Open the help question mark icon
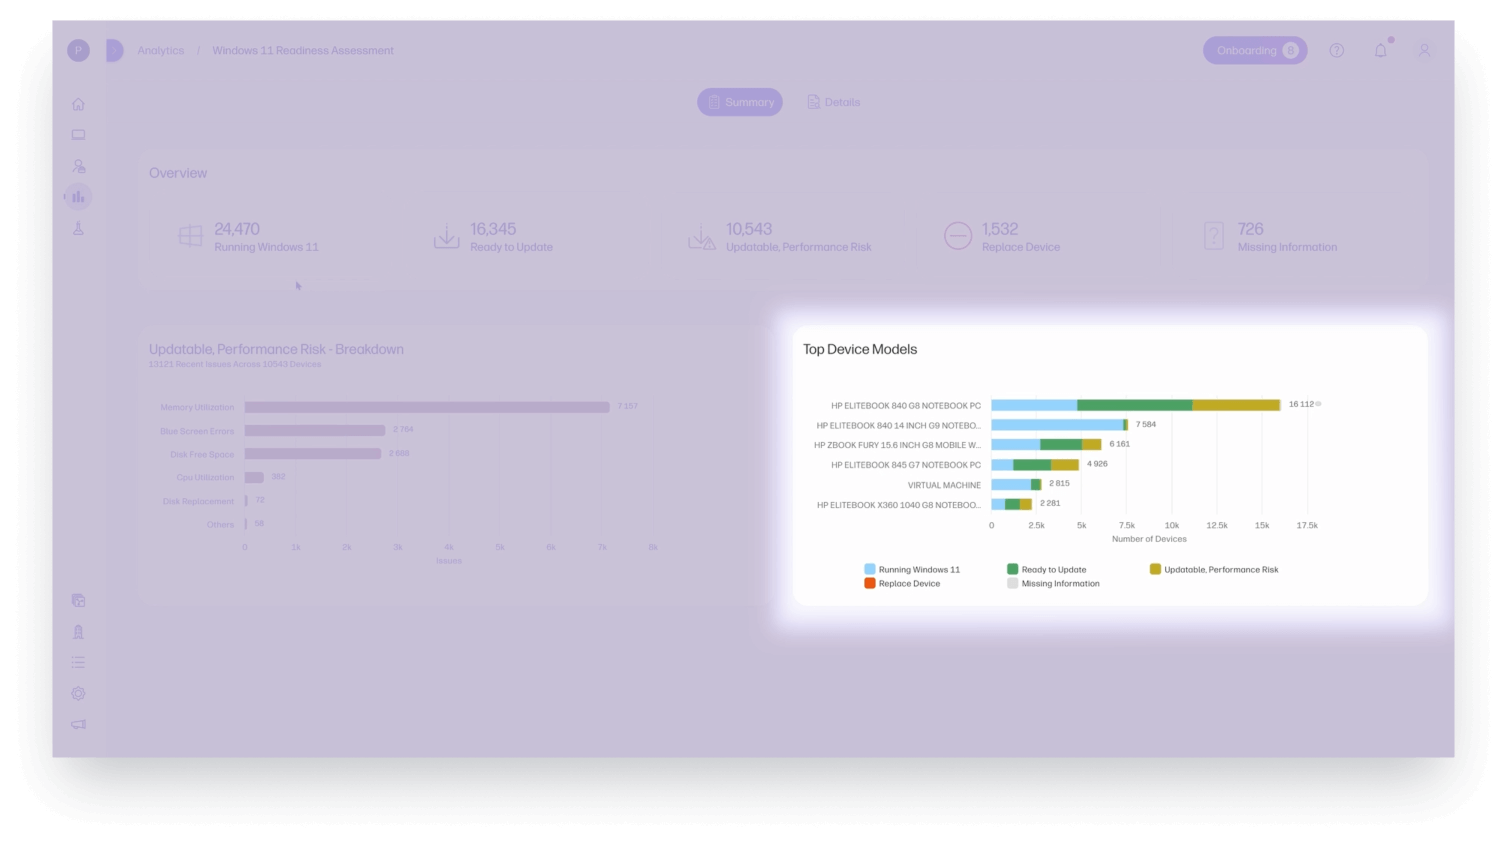Viewport: 1507px width, 842px height. (x=1336, y=50)
